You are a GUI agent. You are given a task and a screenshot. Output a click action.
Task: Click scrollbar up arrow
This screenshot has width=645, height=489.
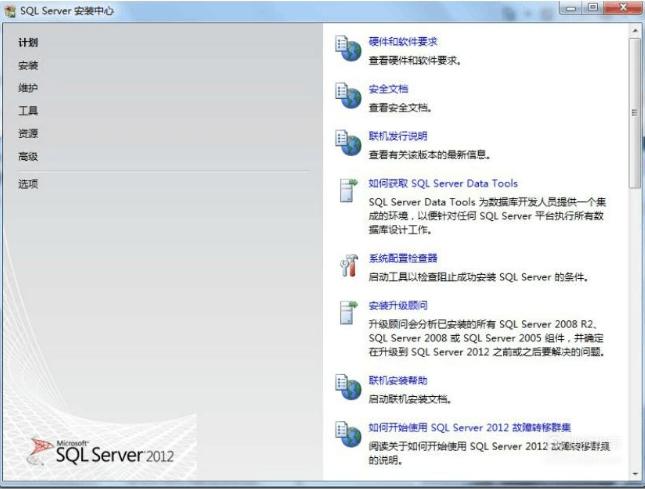click(x=635, y=30)
